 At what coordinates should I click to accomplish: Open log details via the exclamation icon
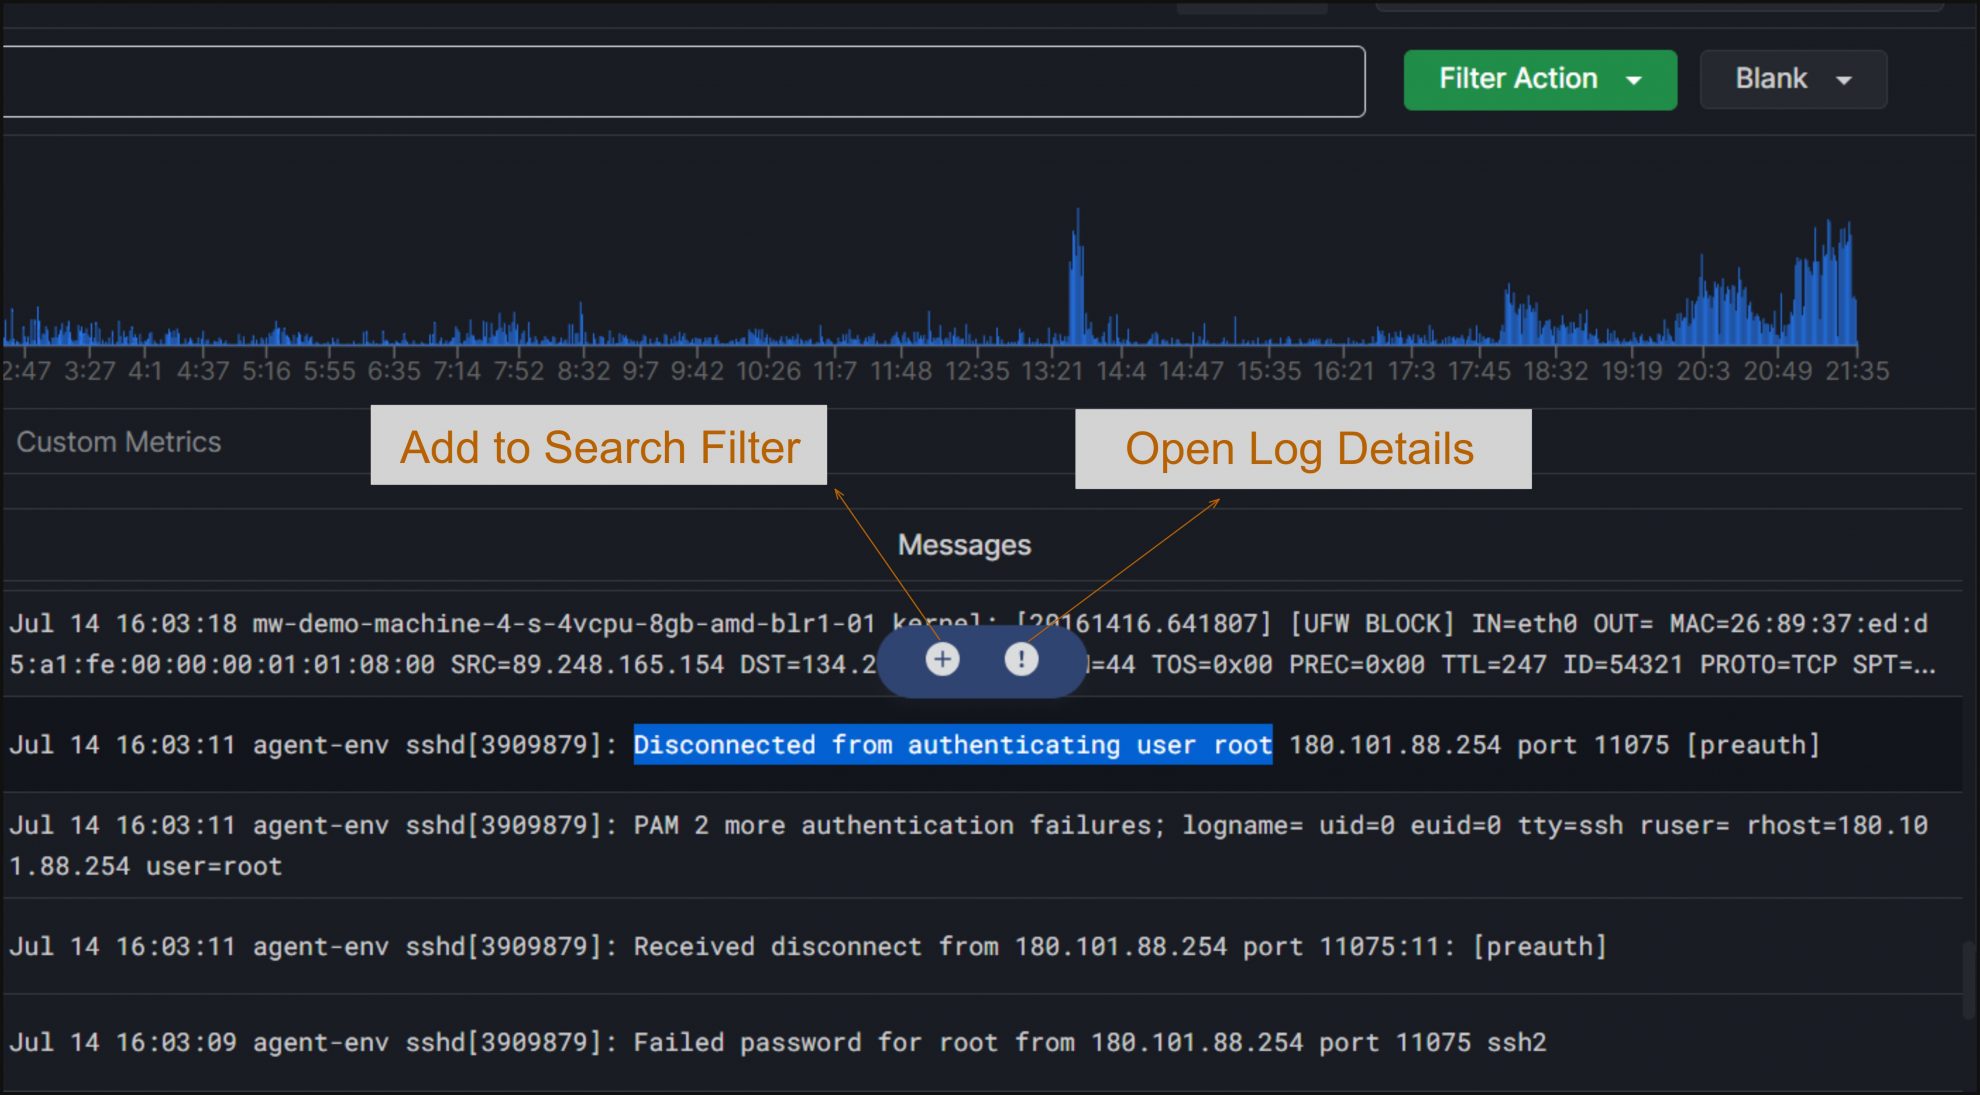(1020, 659)
